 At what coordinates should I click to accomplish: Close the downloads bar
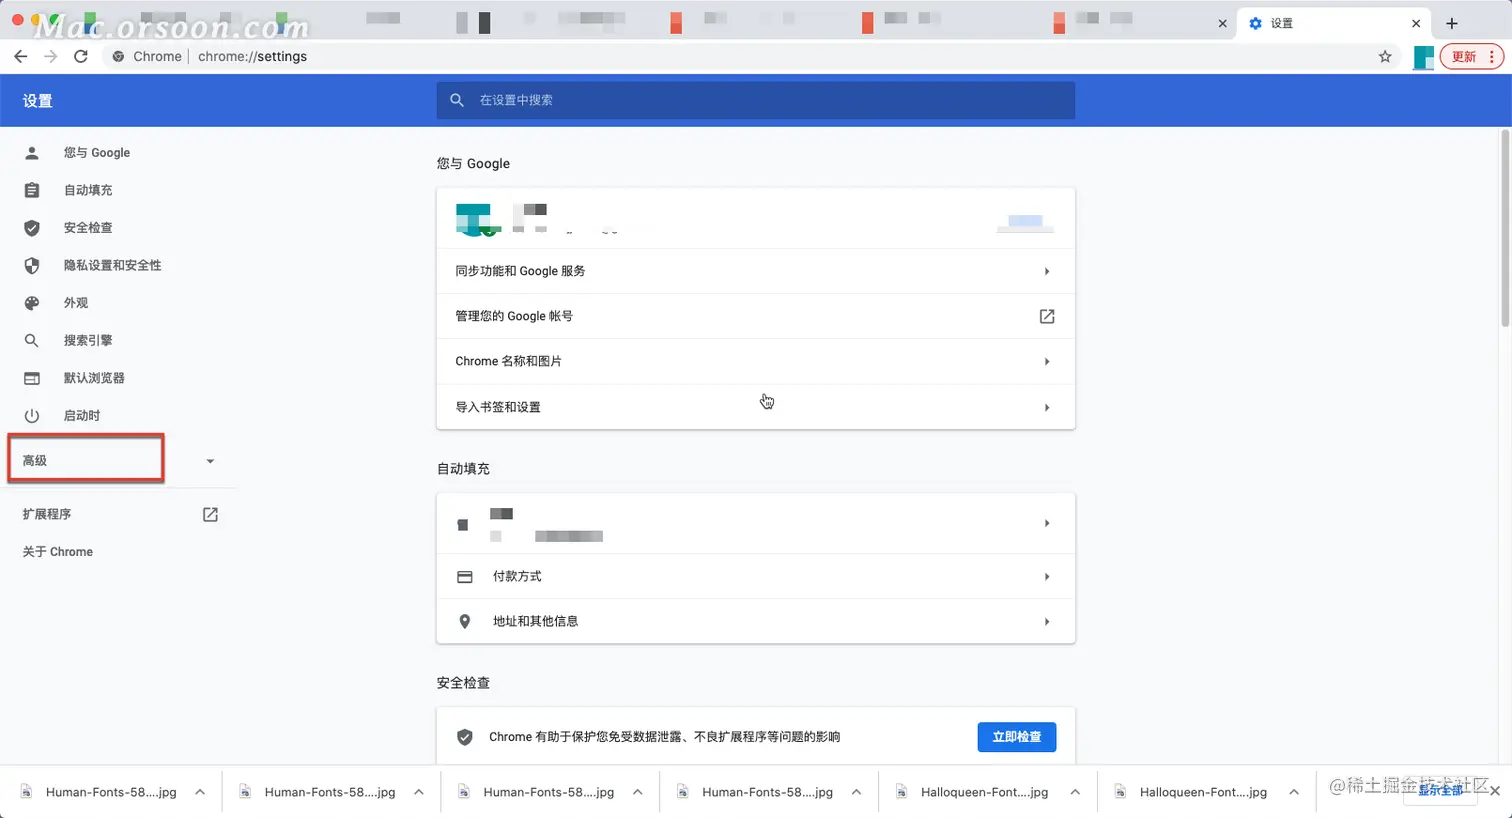[1495, 791]
